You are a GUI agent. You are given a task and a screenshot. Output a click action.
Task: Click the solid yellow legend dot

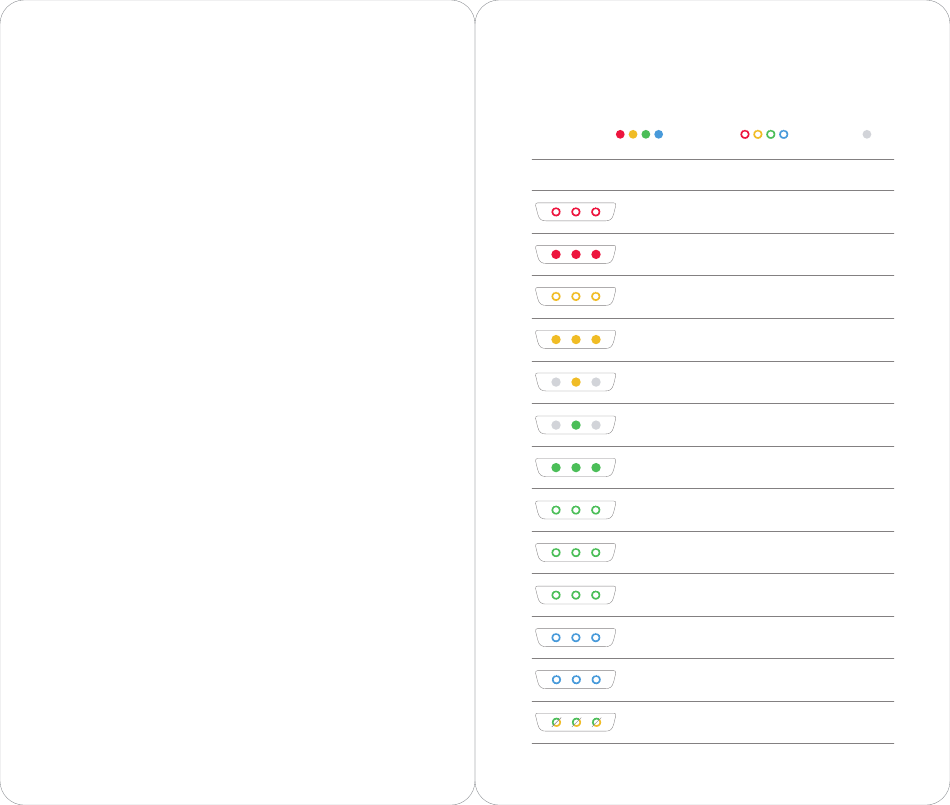click(x=633, y=134)
